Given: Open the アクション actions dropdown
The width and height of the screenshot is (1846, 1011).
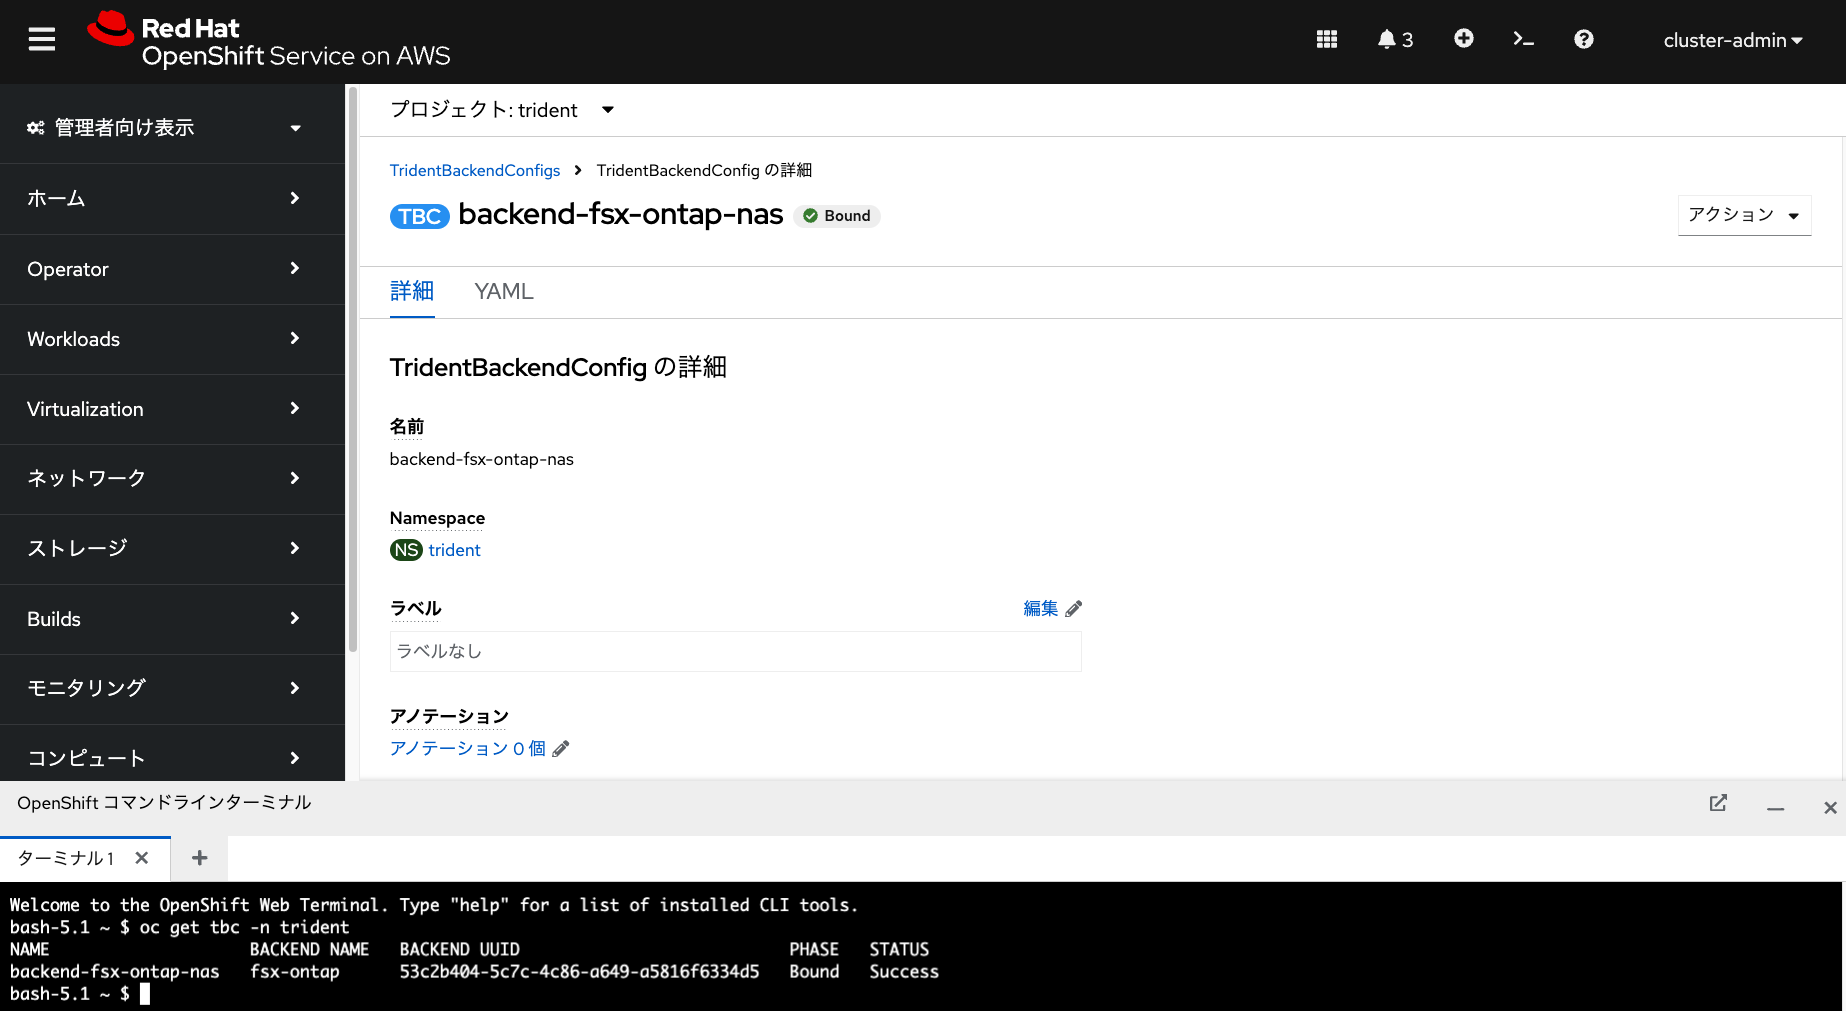Looking at the screenshot, I should pos(1744,215).
